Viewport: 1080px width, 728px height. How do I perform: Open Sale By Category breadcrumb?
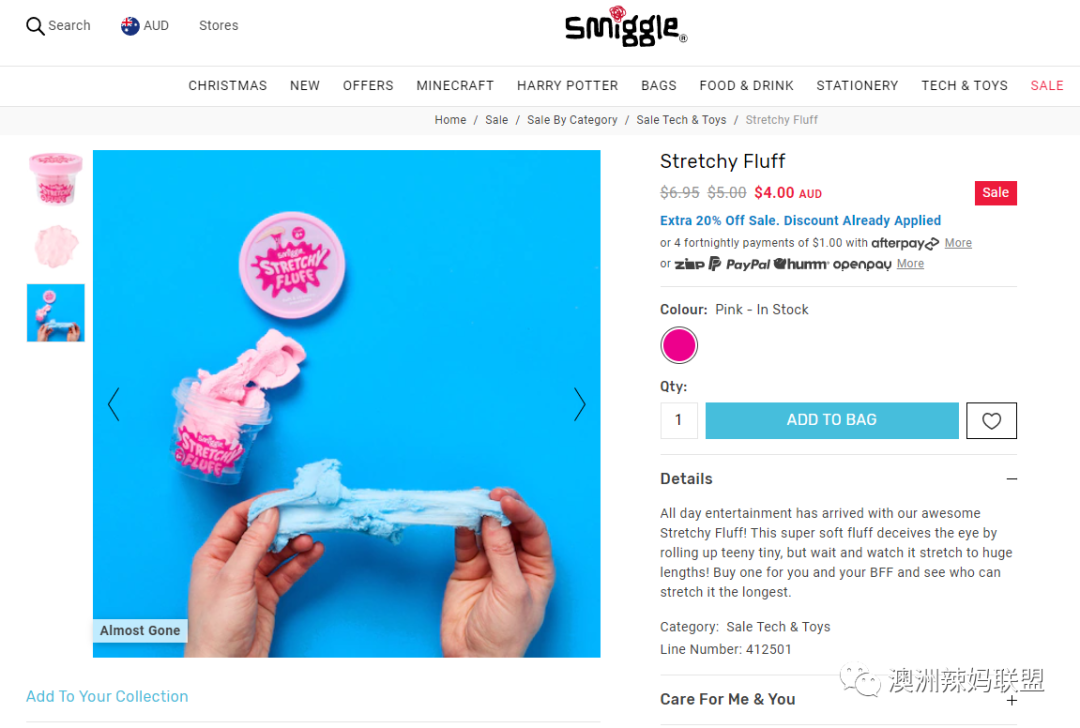572,120
